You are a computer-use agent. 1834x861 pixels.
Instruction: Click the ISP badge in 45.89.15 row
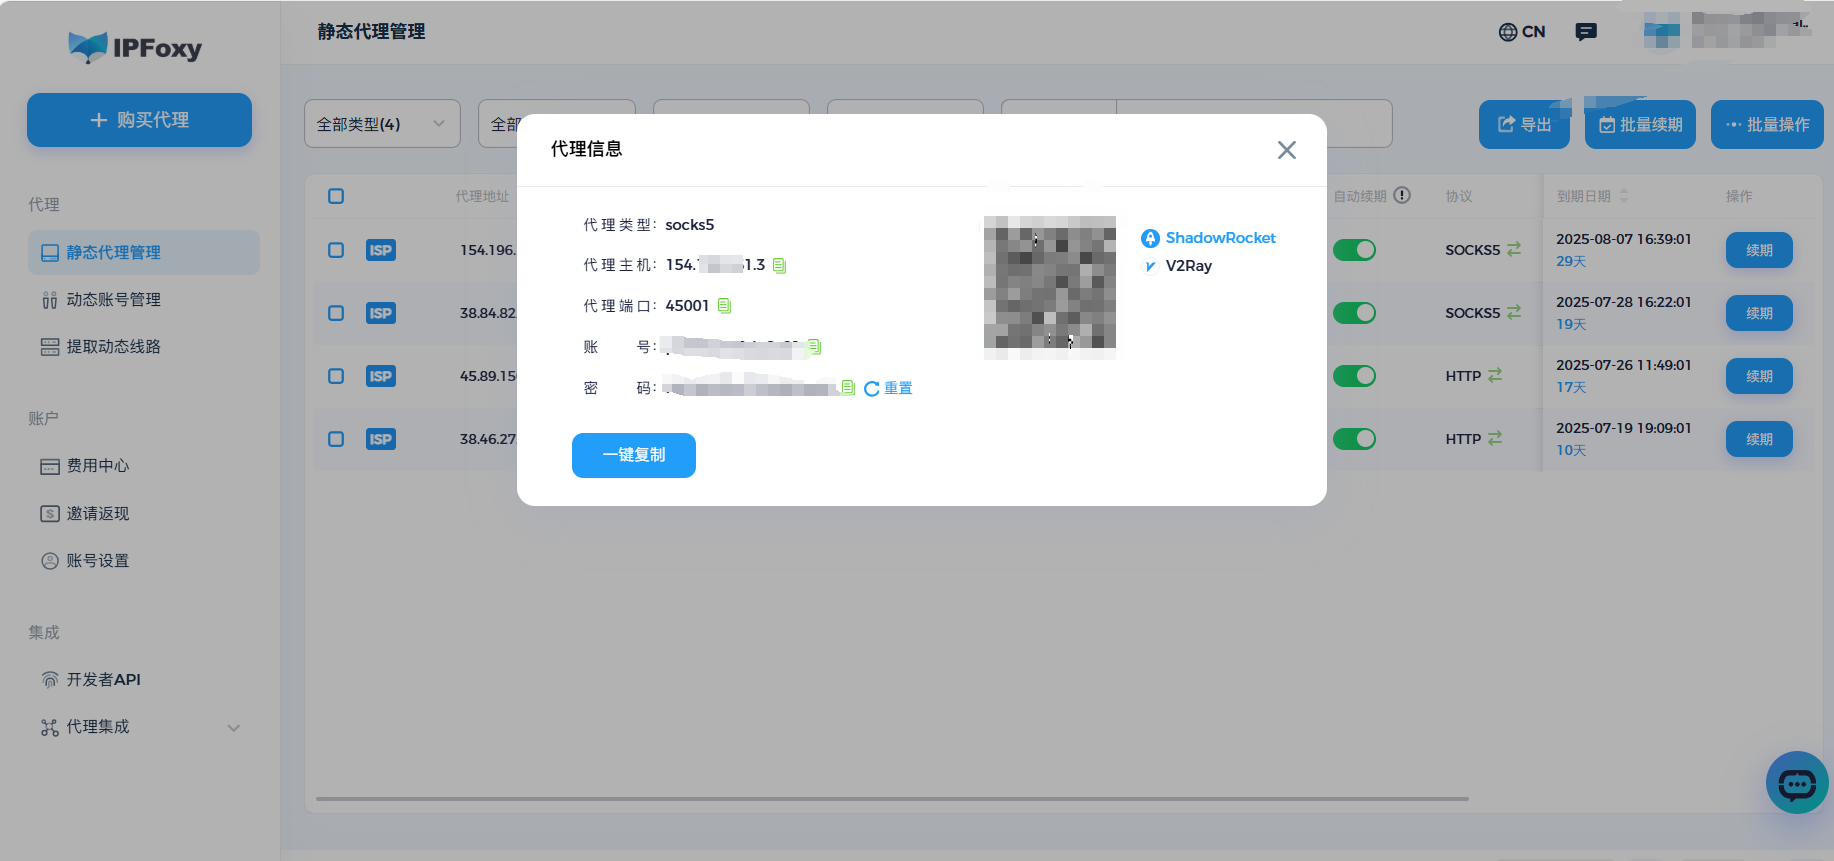click(381, 376)
